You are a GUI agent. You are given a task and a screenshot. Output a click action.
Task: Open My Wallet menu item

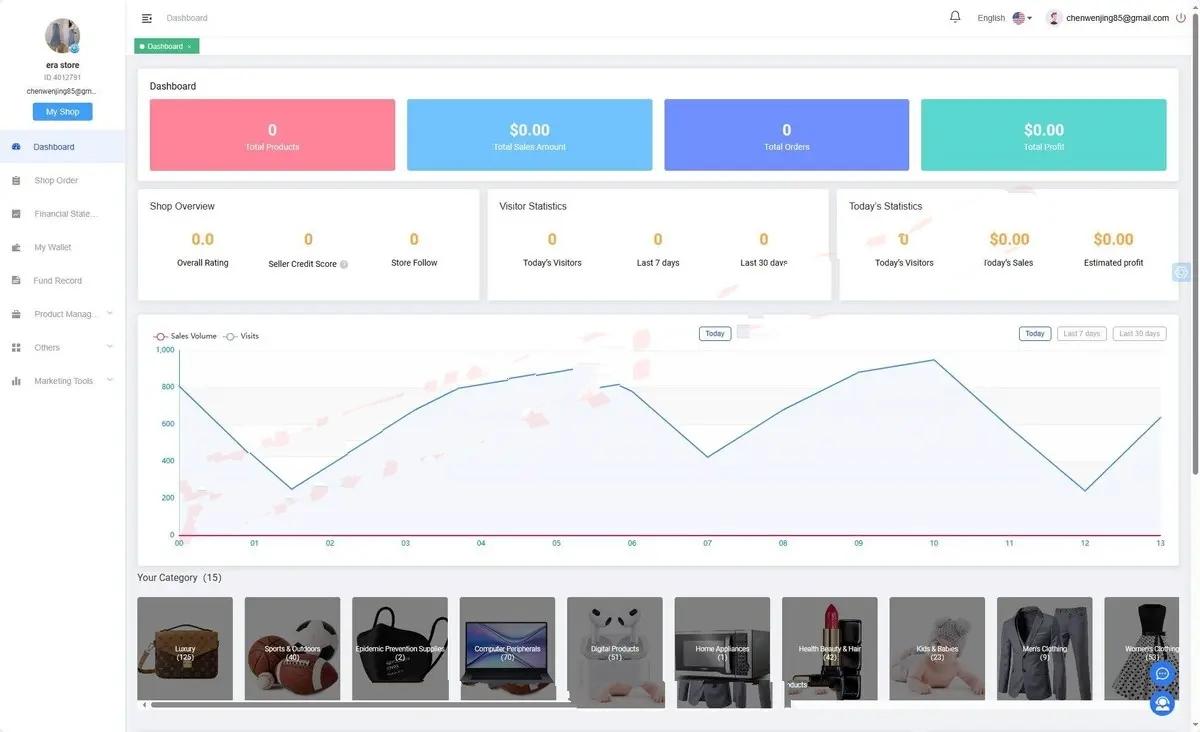63,247
